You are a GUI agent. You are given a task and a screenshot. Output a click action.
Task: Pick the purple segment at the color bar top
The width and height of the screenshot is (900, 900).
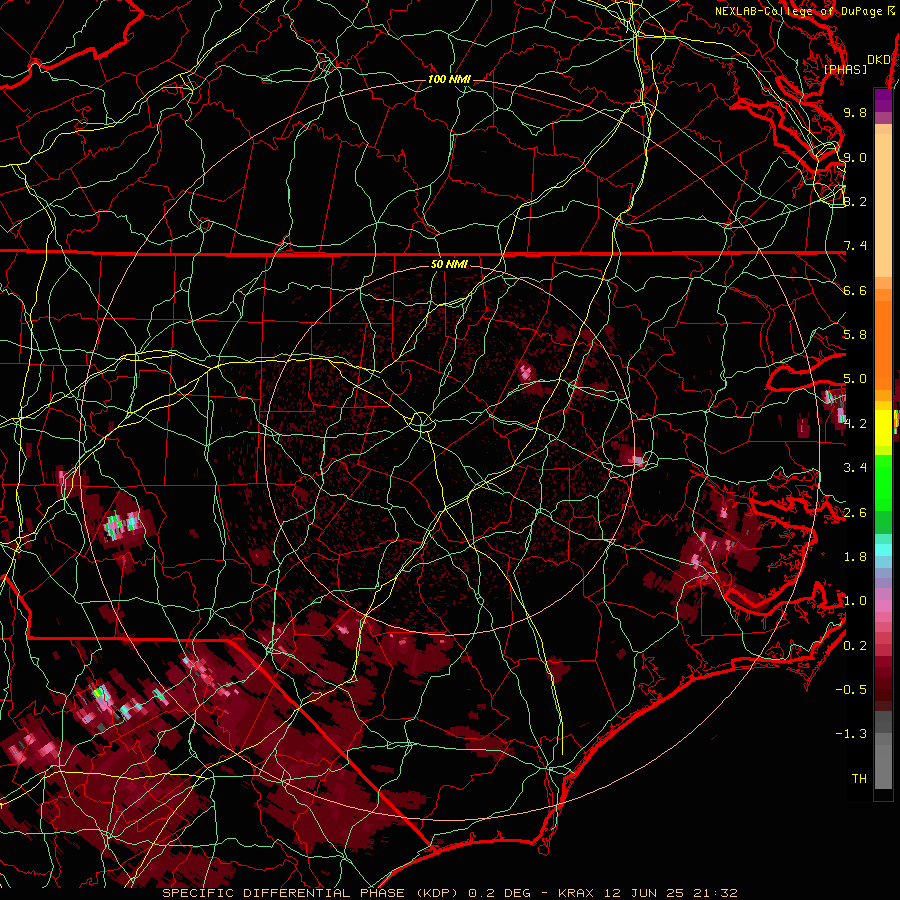coord(883,100)
